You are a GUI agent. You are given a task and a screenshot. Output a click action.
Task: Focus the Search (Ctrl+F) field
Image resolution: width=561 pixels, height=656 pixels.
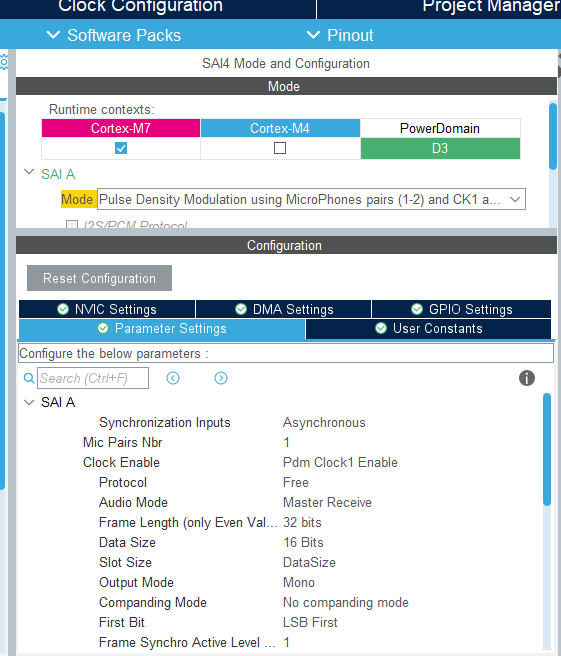(93, 378)
